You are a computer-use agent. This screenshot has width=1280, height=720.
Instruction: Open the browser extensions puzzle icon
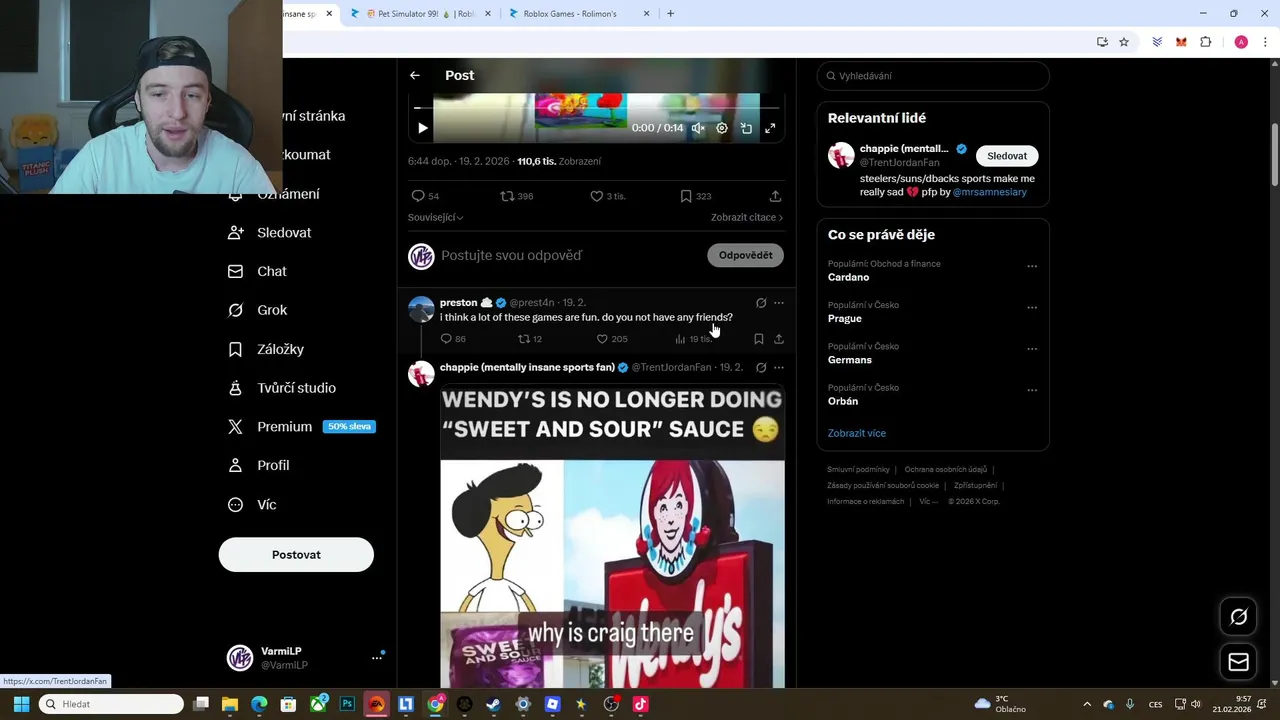(1205, 42)
